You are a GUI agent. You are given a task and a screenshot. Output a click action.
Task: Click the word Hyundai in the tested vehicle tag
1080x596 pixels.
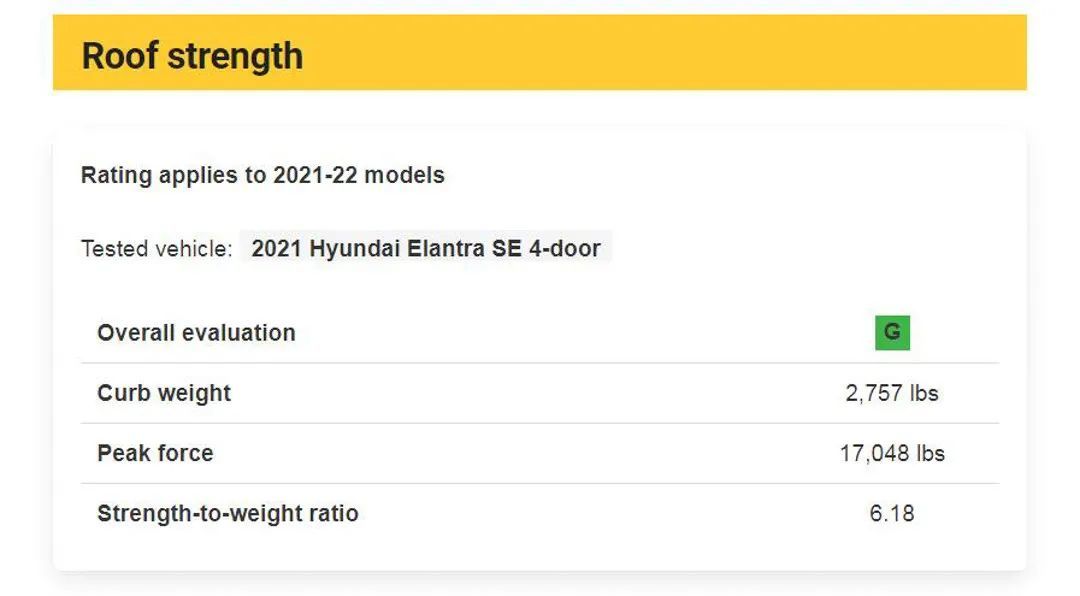click(355, 248)
